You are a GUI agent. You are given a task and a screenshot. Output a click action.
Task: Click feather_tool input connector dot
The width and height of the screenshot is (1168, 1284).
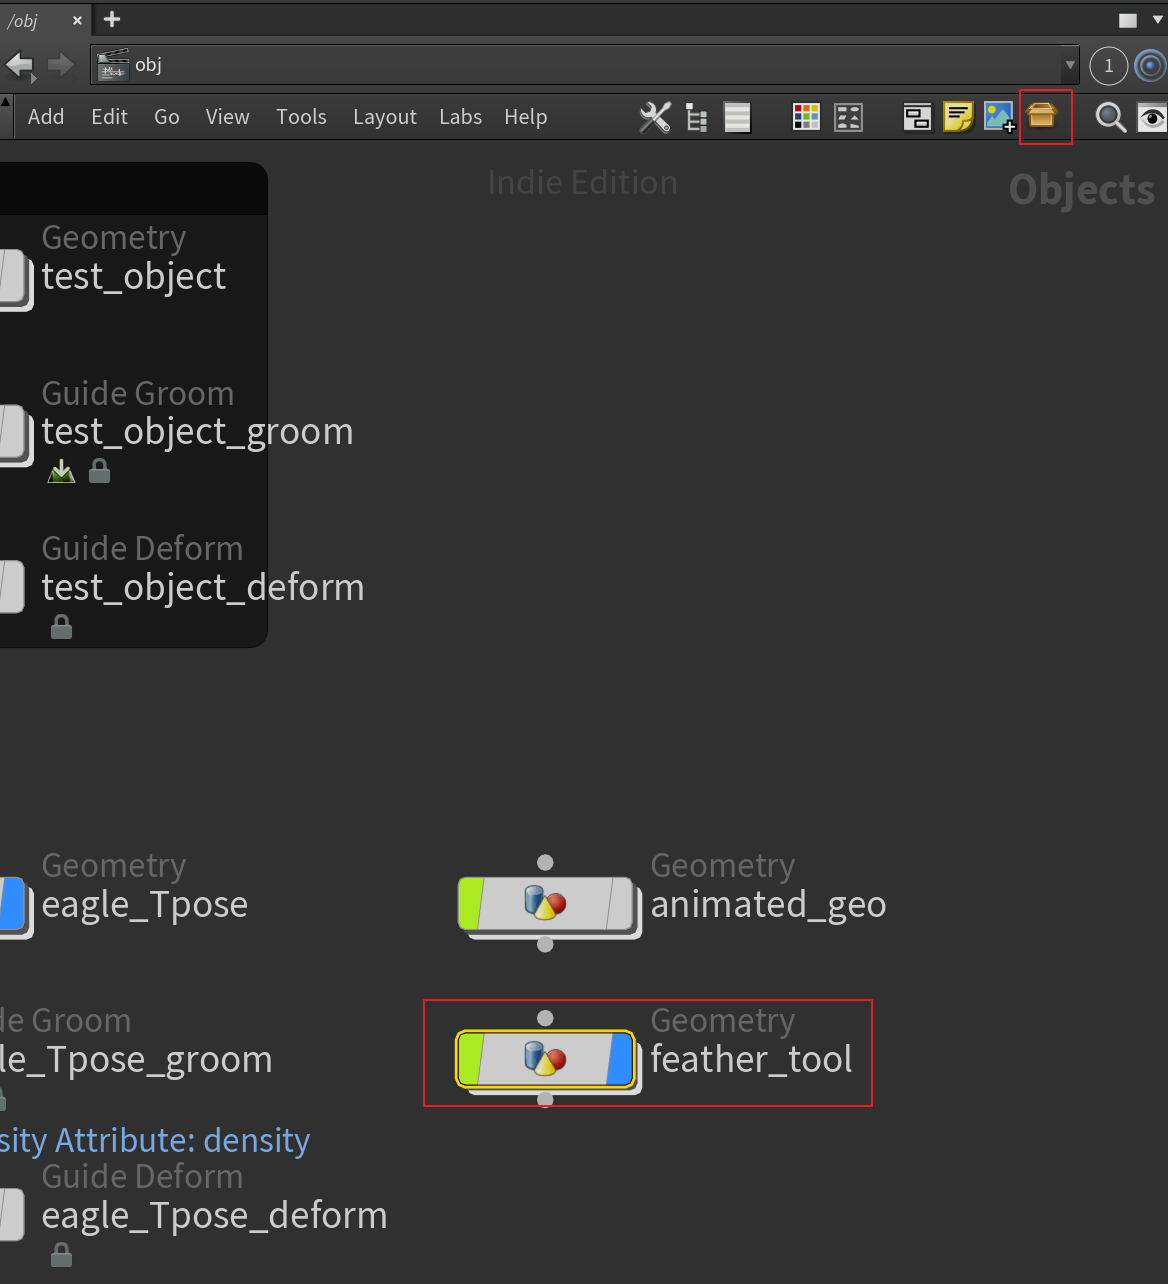[x=545, y=1018]
